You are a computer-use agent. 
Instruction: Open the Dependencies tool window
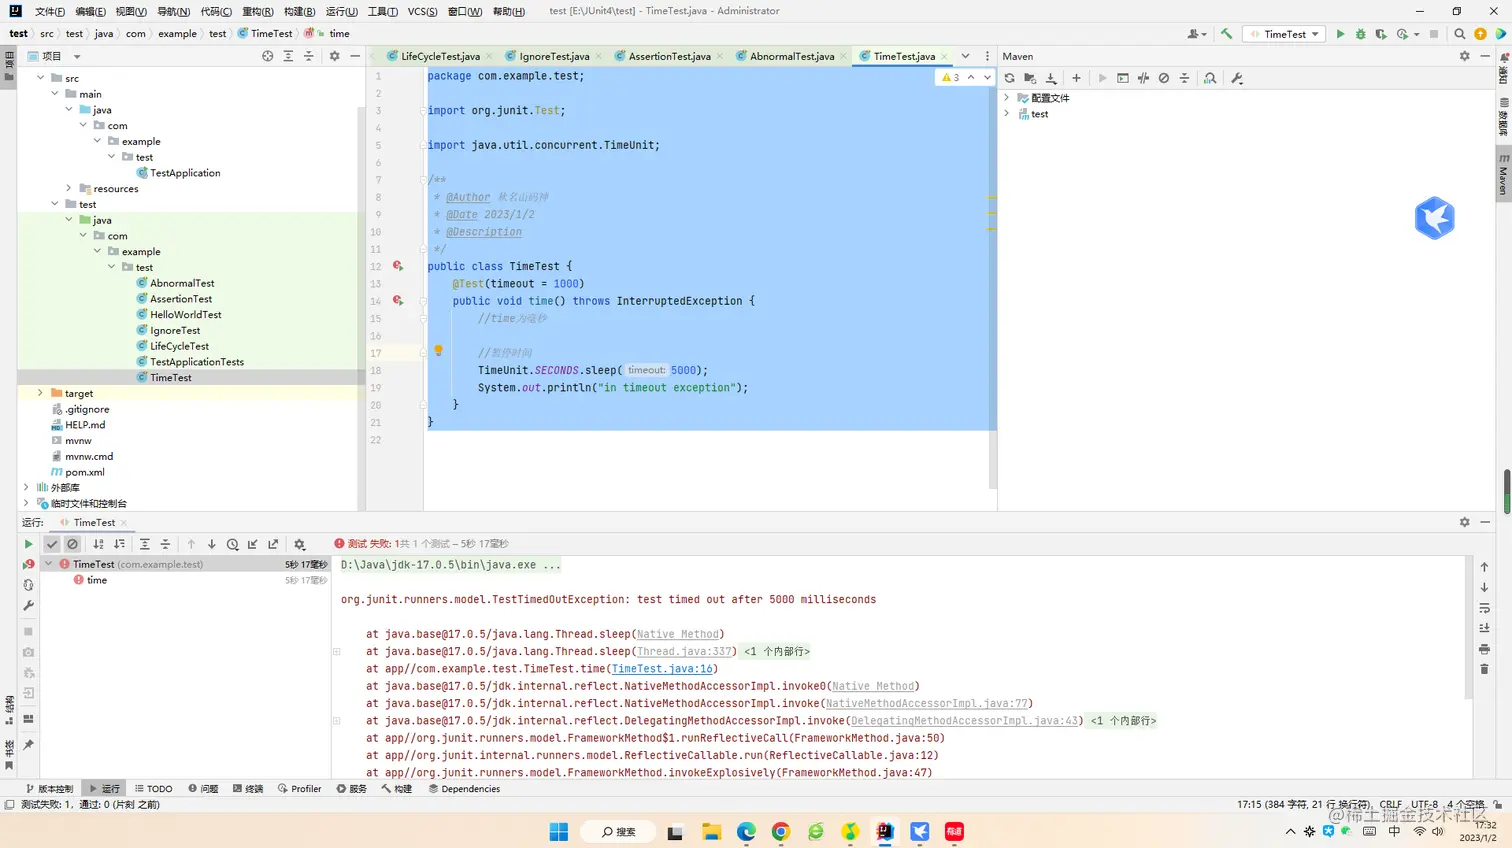coord(464,789)
